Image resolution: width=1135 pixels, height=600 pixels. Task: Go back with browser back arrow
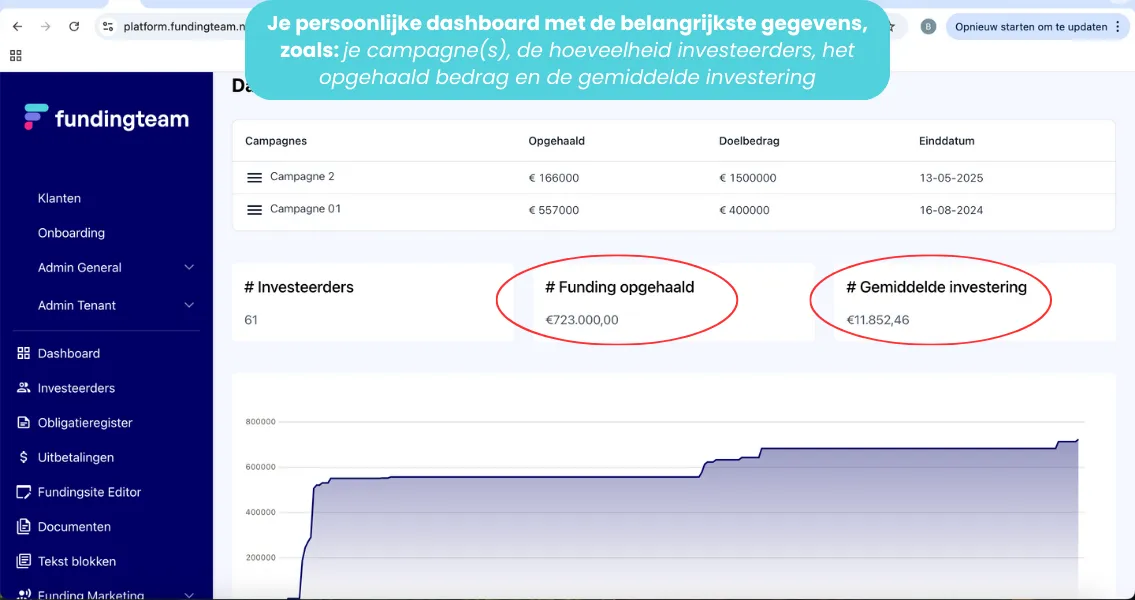pyautogui.click(x=17, y=27)
